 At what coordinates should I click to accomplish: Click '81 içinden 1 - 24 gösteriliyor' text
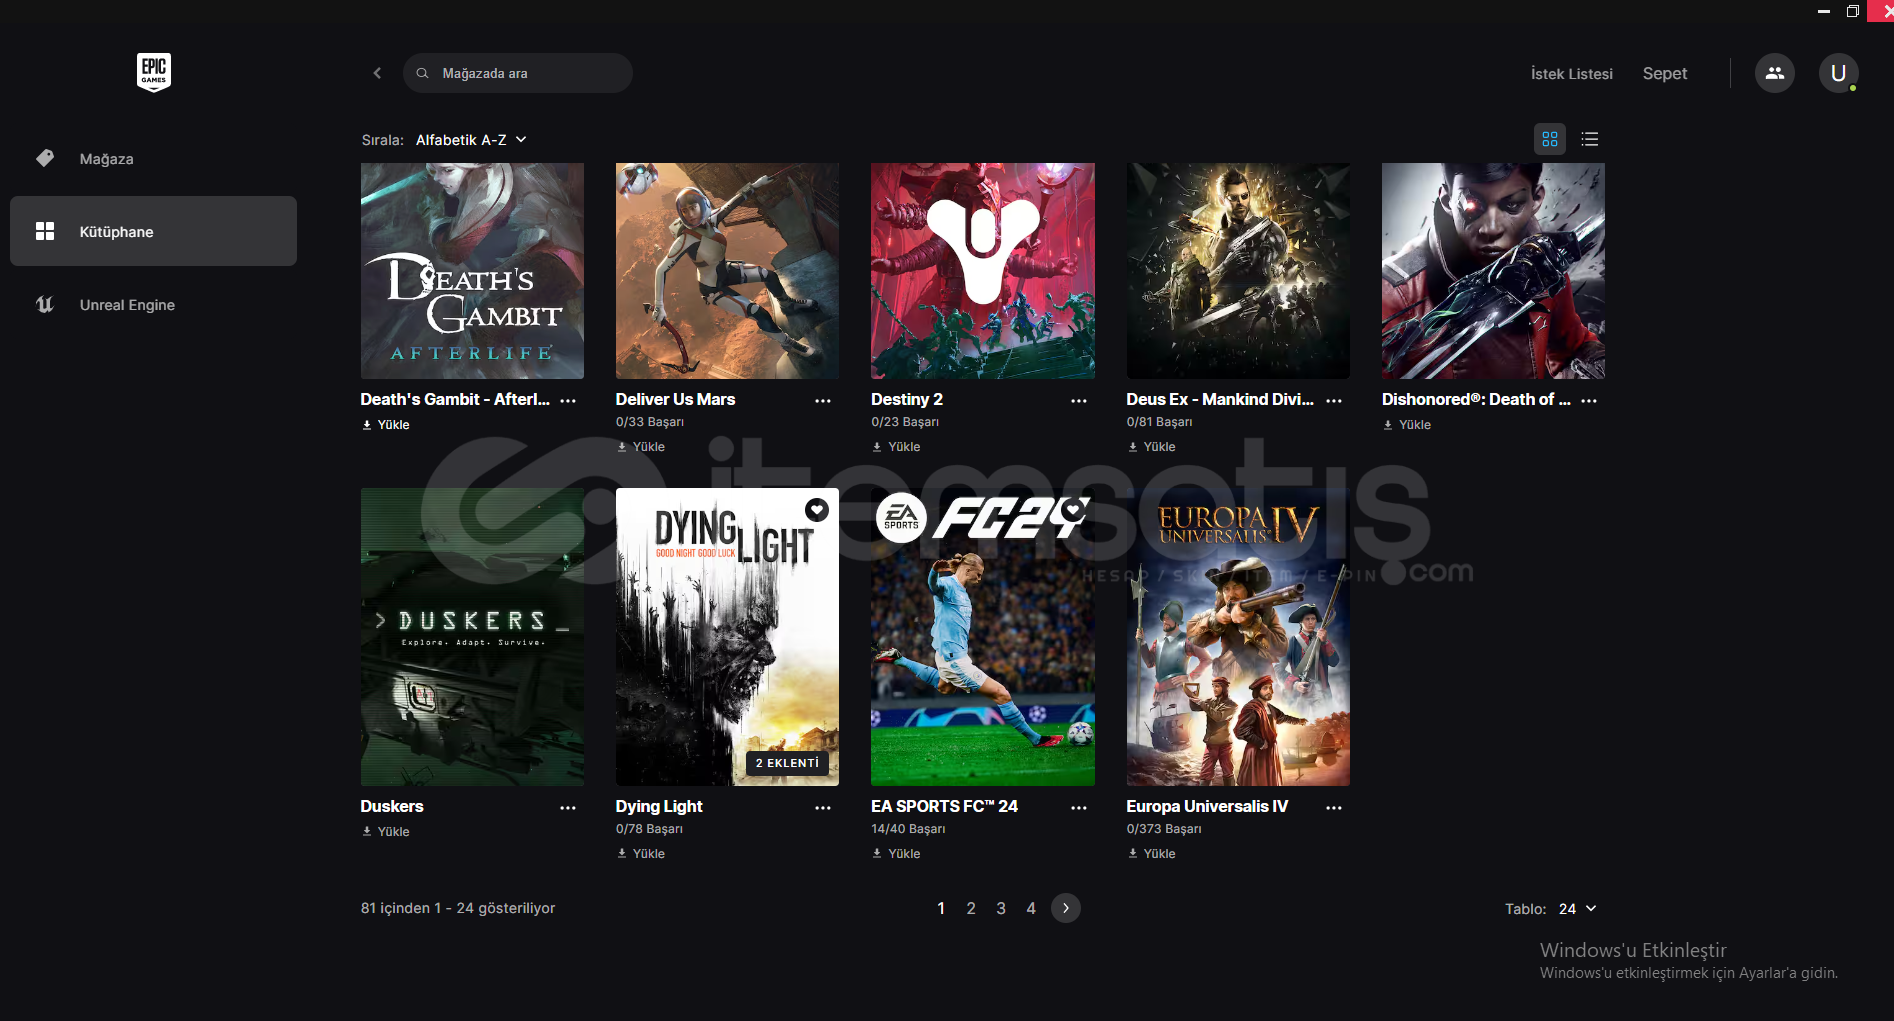(x=458, y=908)
